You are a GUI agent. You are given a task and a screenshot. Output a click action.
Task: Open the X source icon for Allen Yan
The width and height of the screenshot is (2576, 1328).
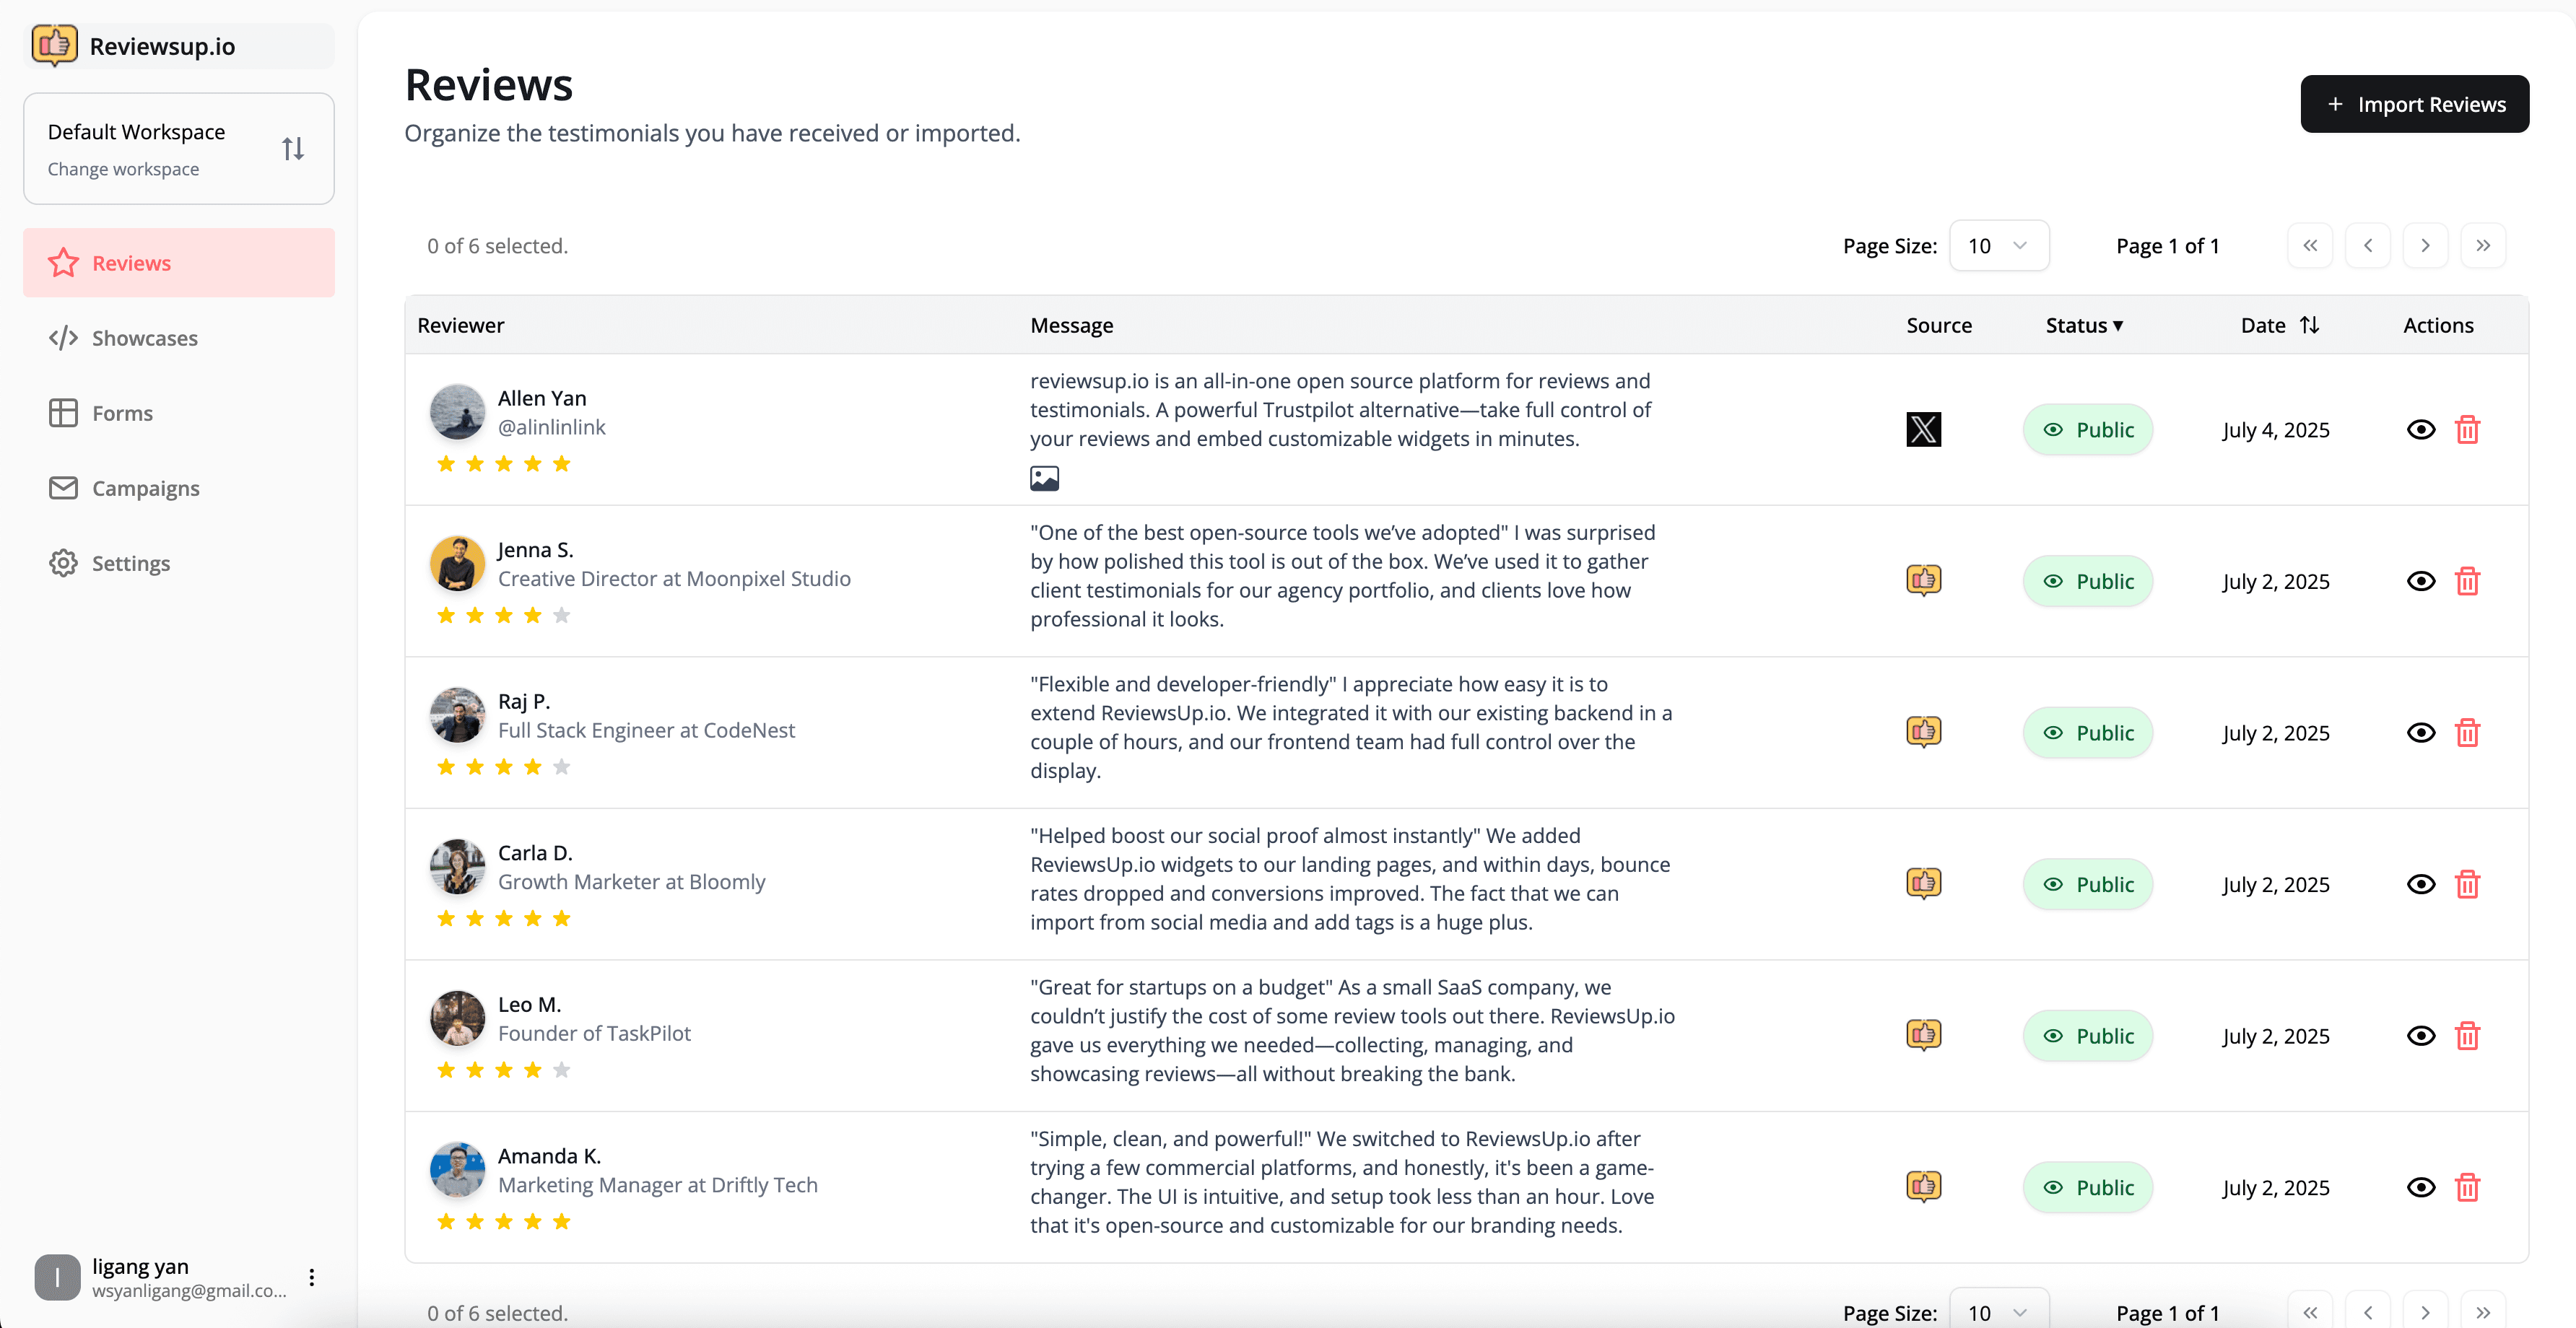click(1923, 429)
